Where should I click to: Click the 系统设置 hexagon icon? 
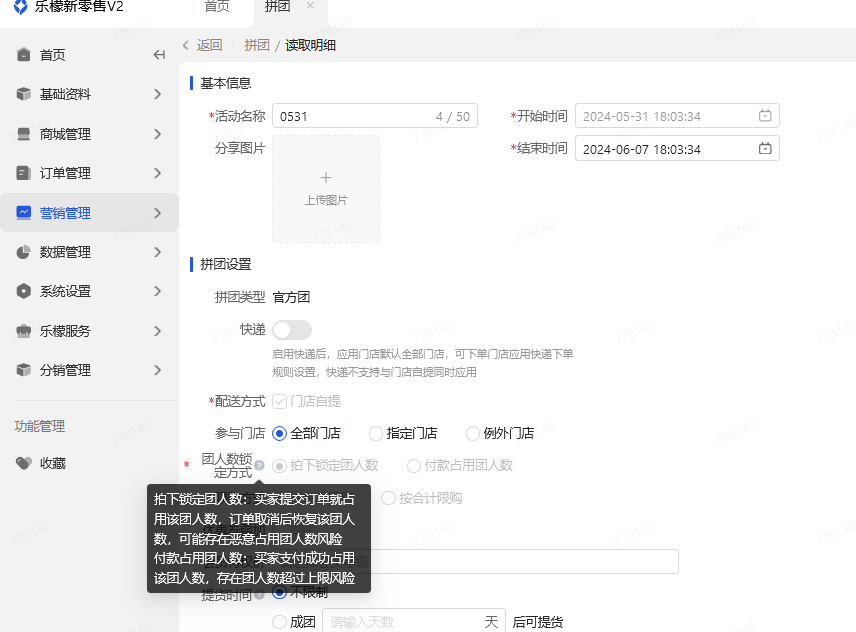[x=23, y=291]
